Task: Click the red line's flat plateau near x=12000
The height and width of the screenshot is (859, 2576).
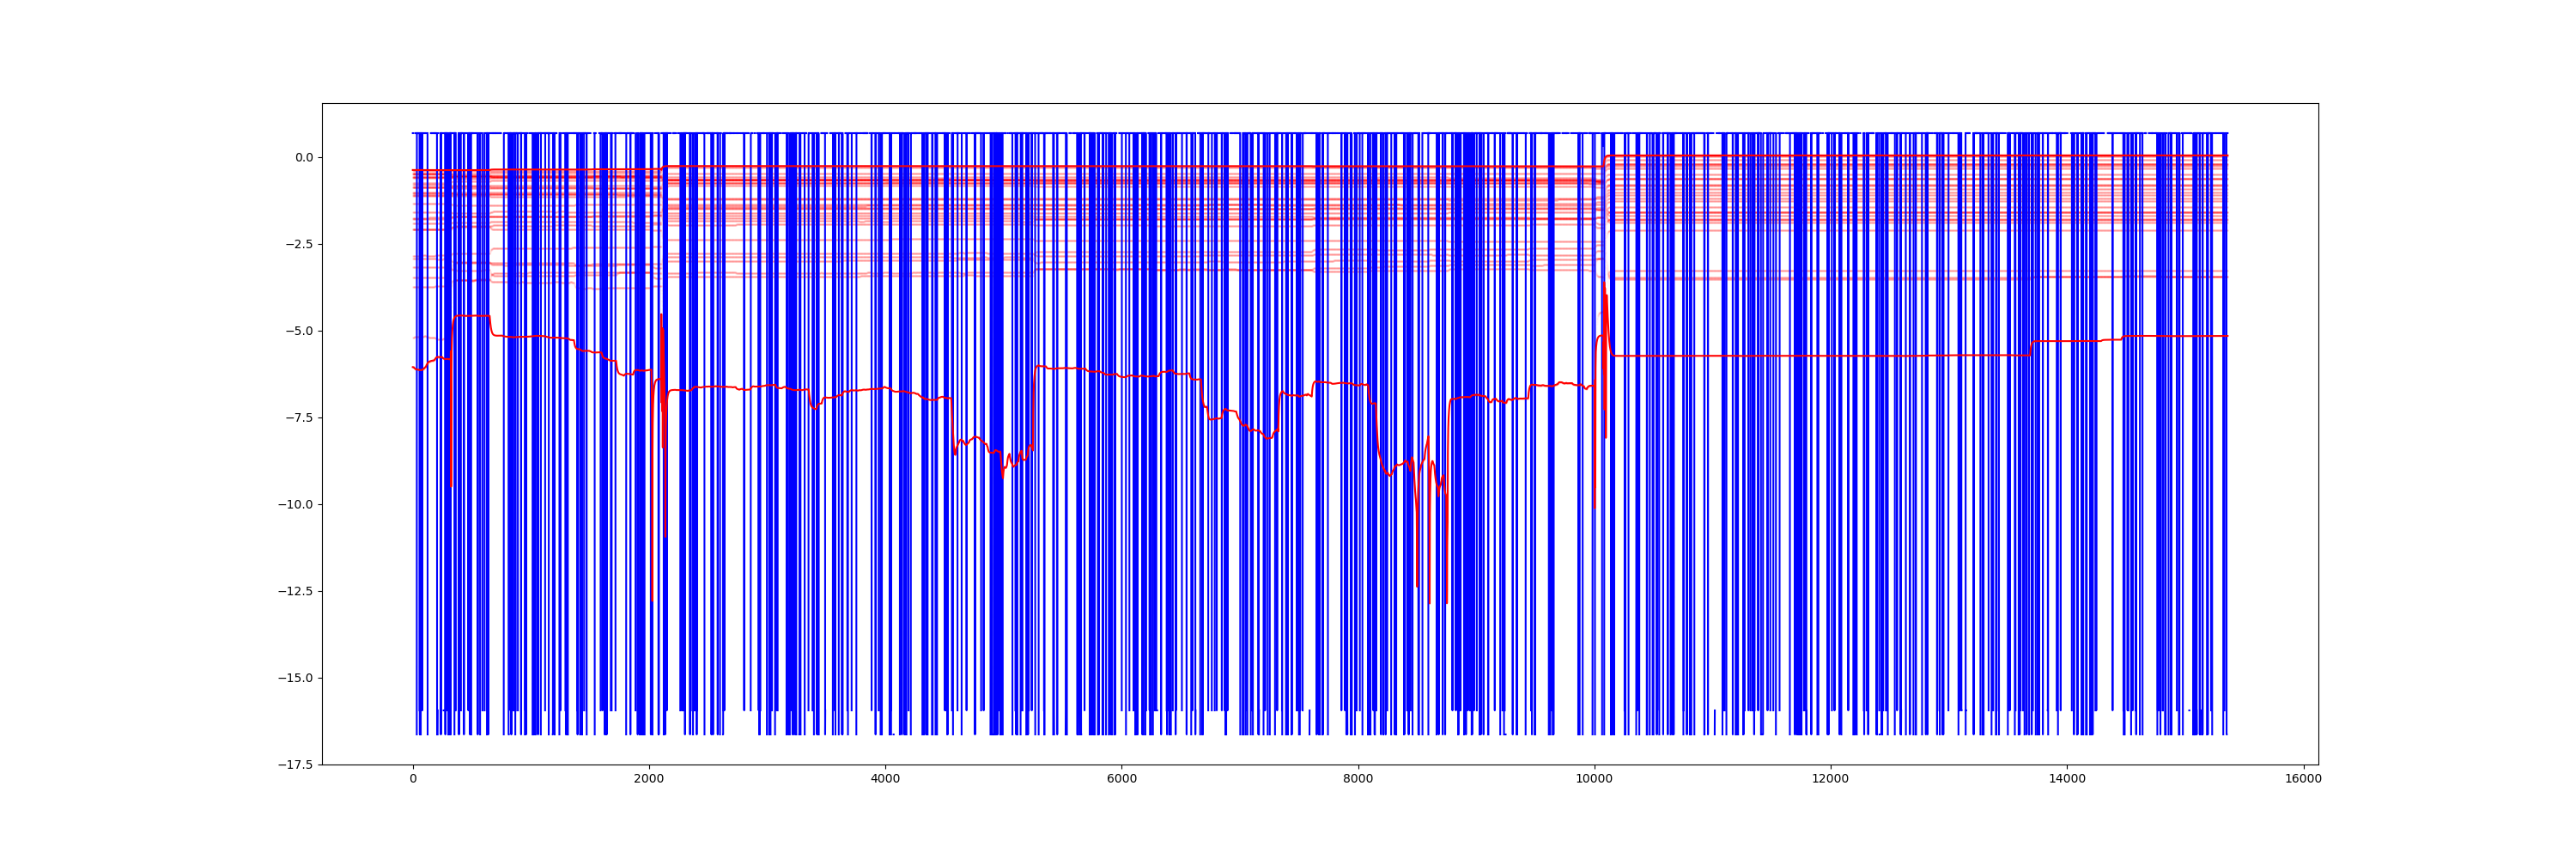Action: pos(1831,356)
